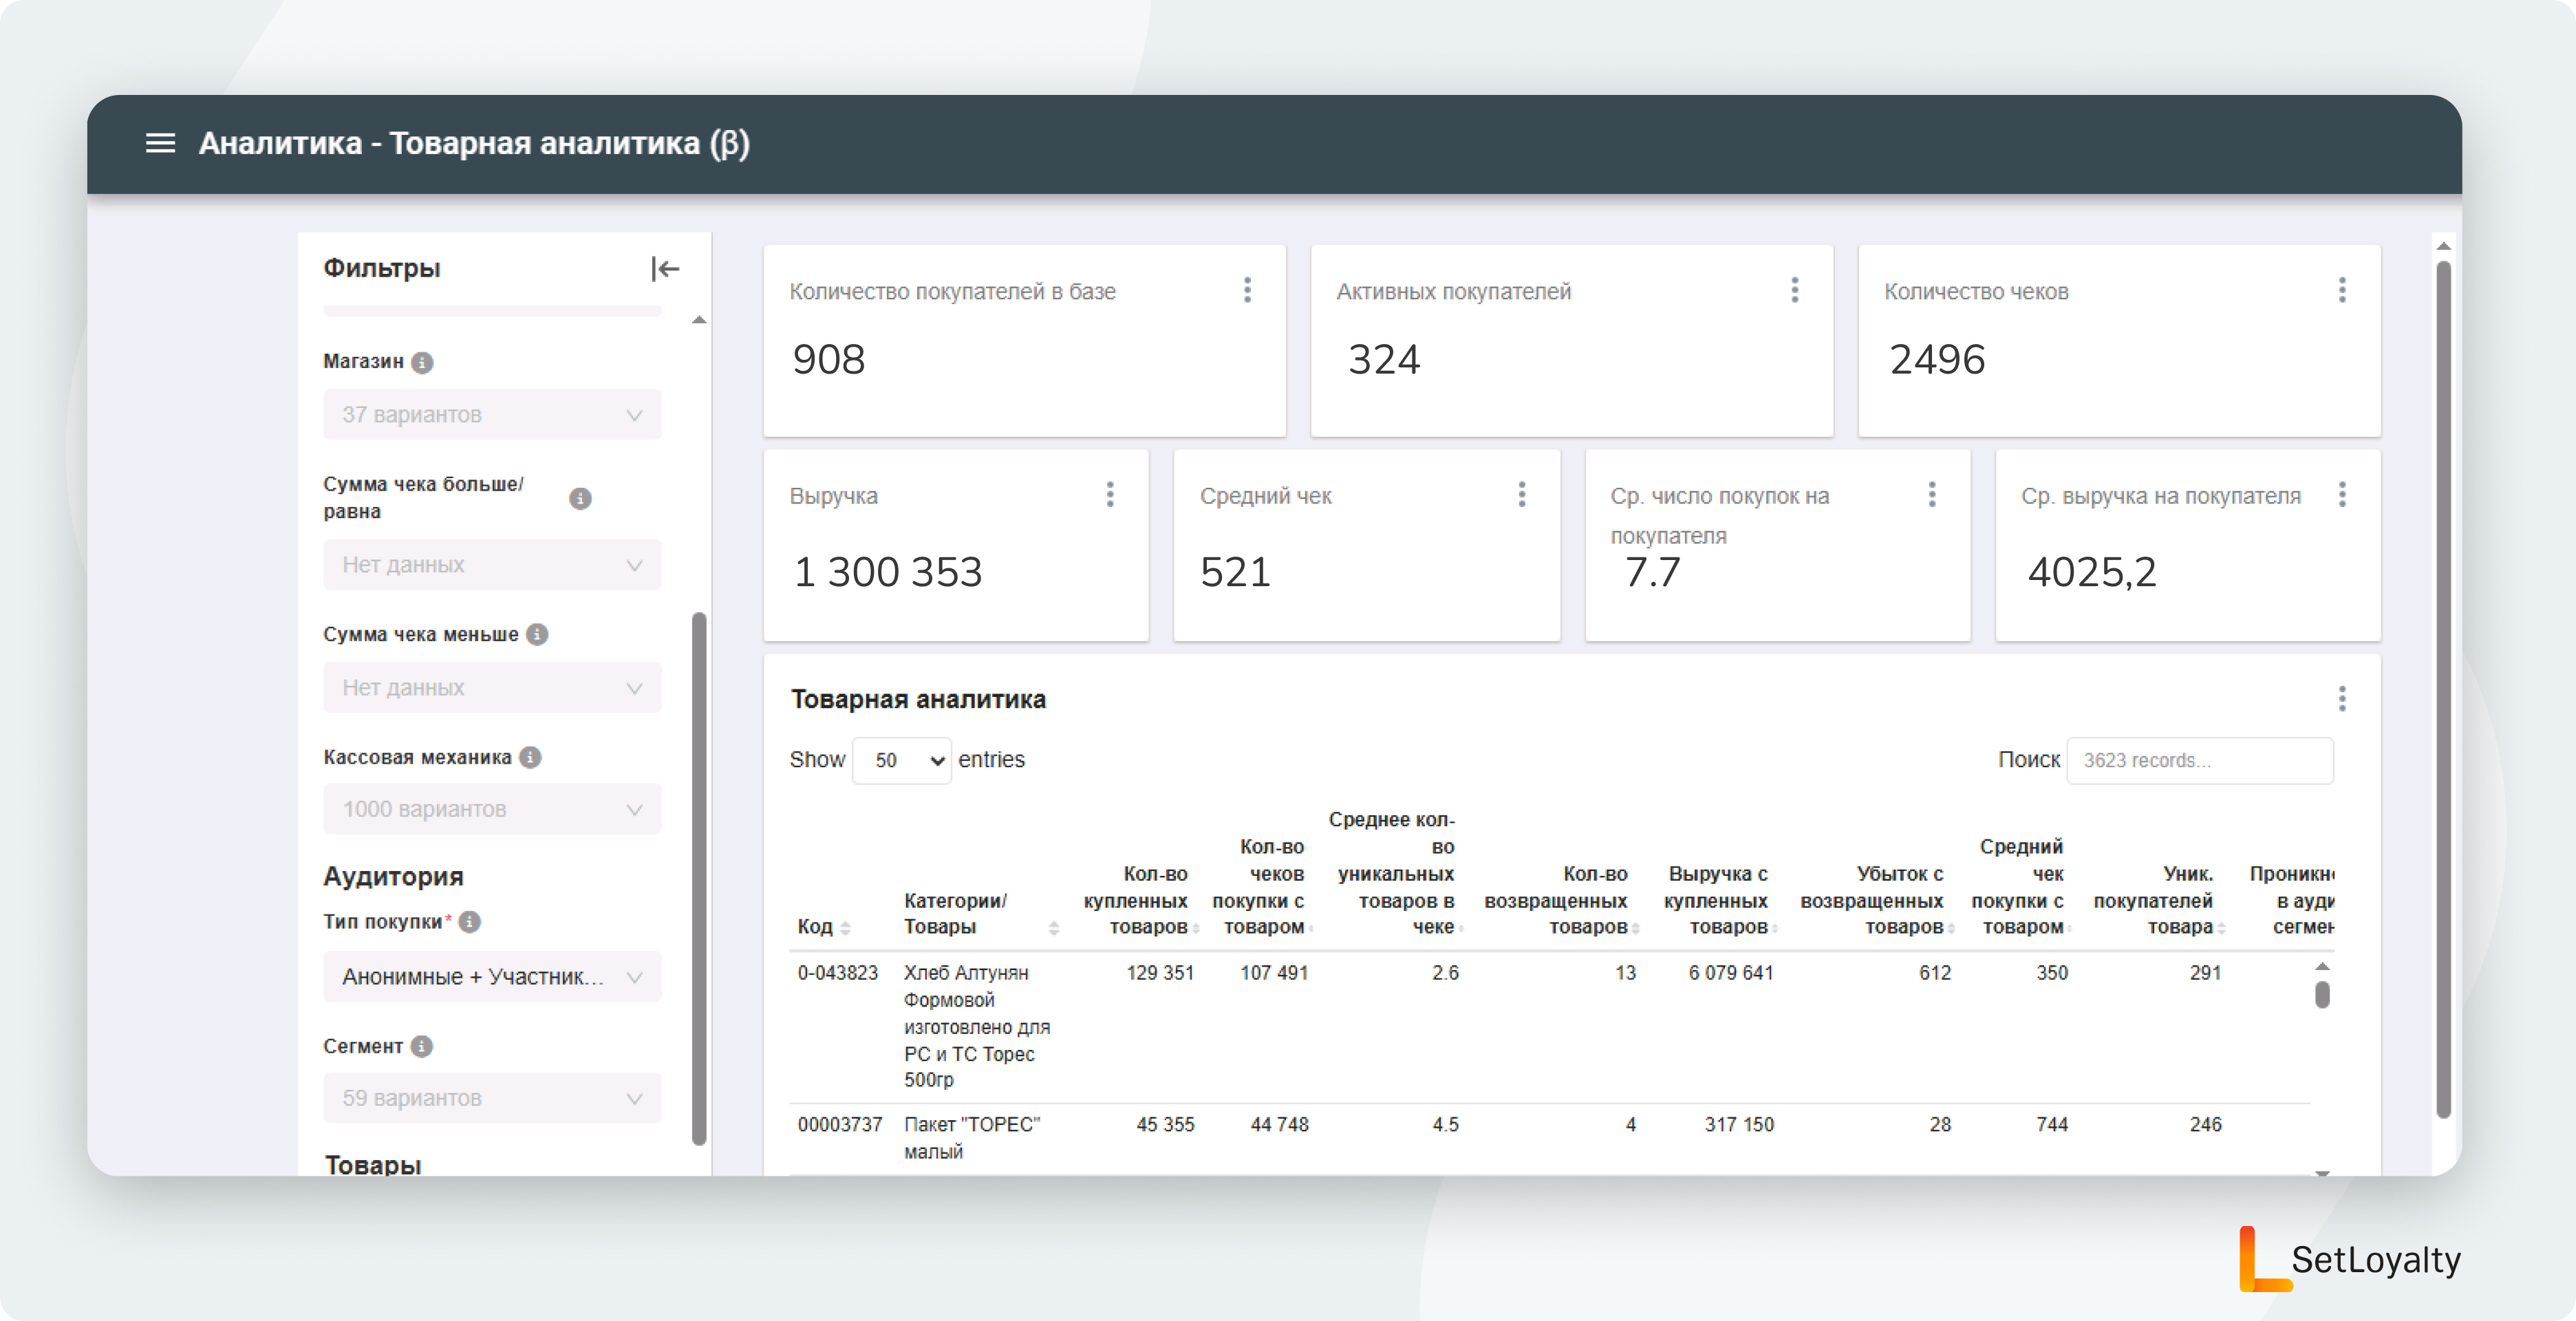Collapse the Фильтры panel with arrow icon
2576x1321 pixels.
(665, 268)
